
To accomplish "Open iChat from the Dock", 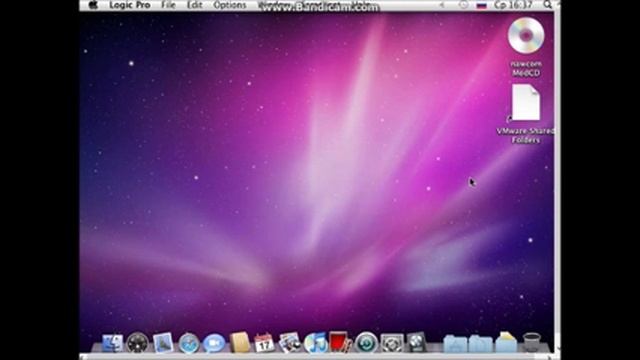I will tap(214, 343).
